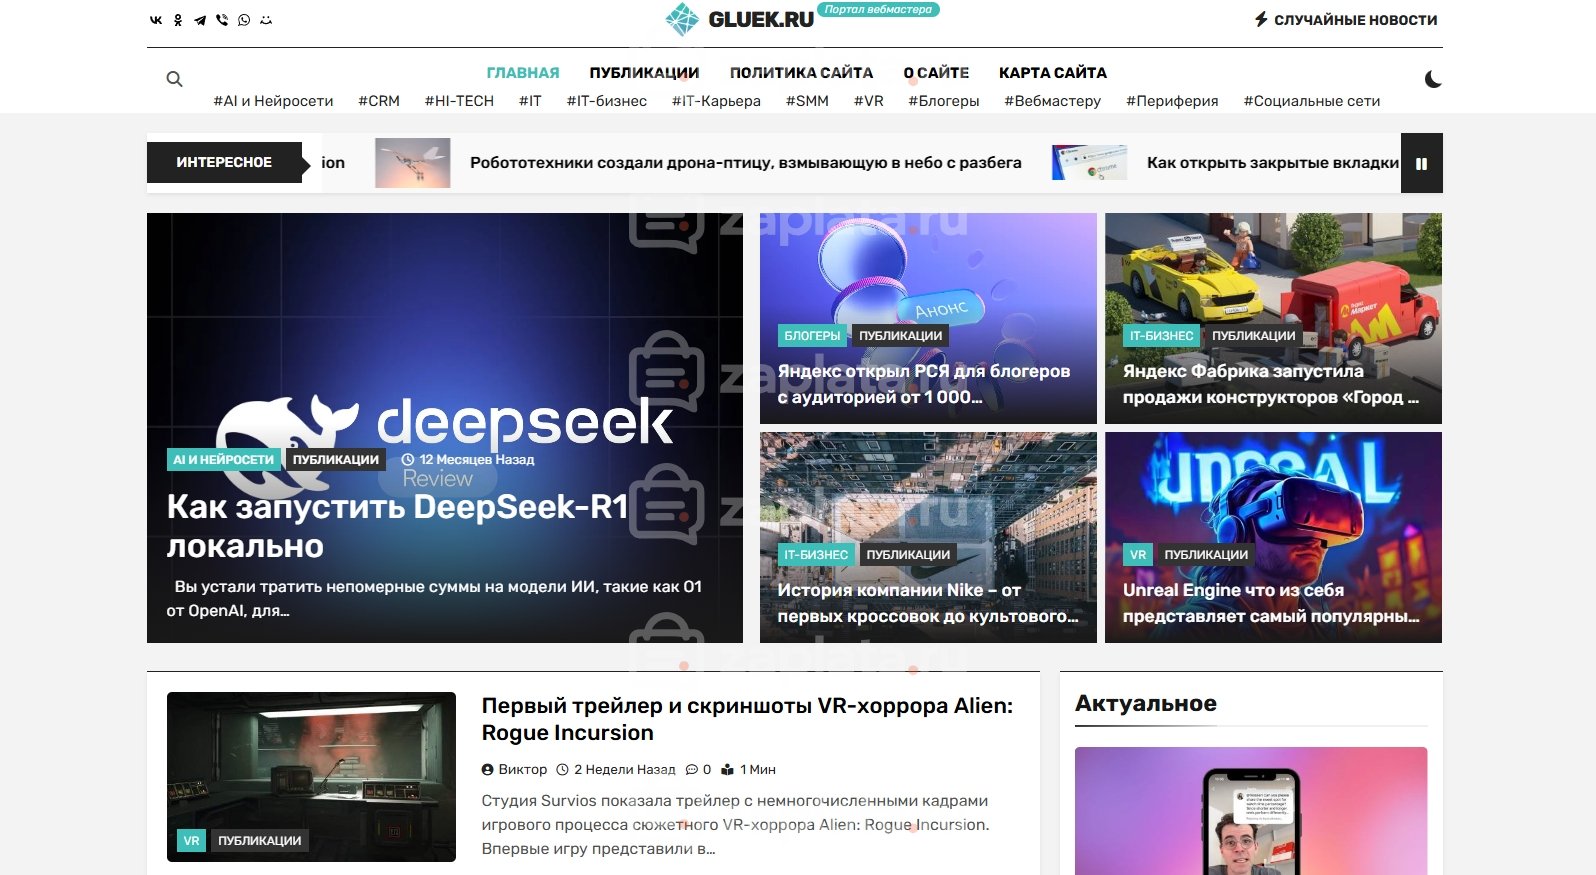Select the #AI и Нейросети tag

273,101
